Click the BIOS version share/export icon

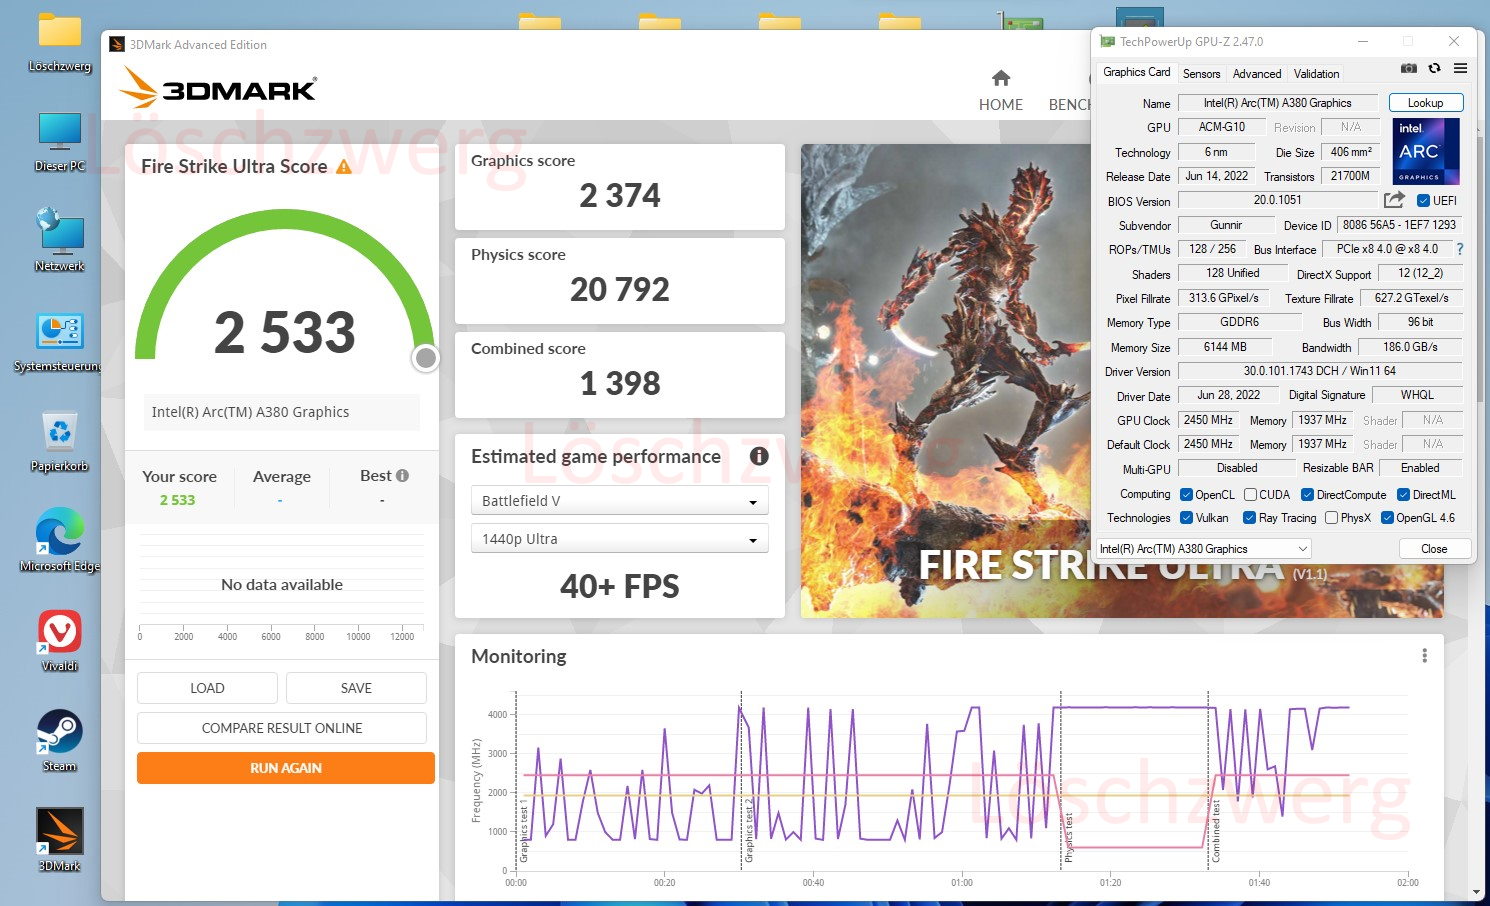tap(1394, 200)
